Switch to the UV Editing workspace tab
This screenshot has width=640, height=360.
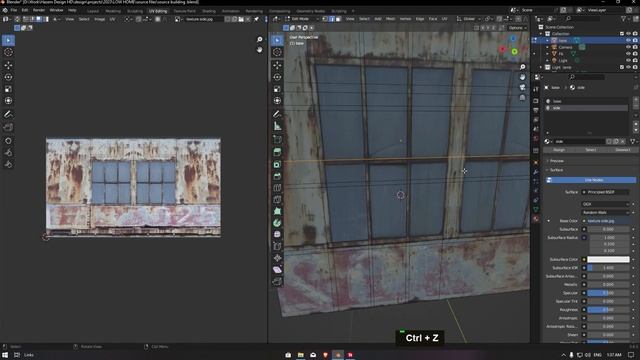[x=158, y=11]
